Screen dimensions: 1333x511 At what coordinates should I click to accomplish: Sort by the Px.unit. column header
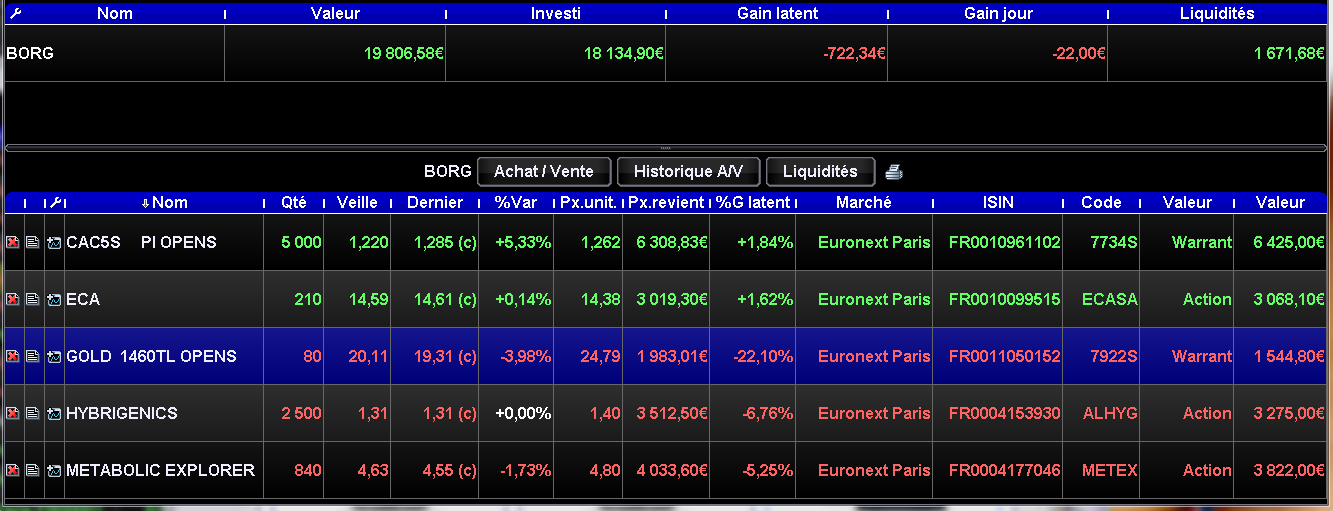tap(588, 202)
